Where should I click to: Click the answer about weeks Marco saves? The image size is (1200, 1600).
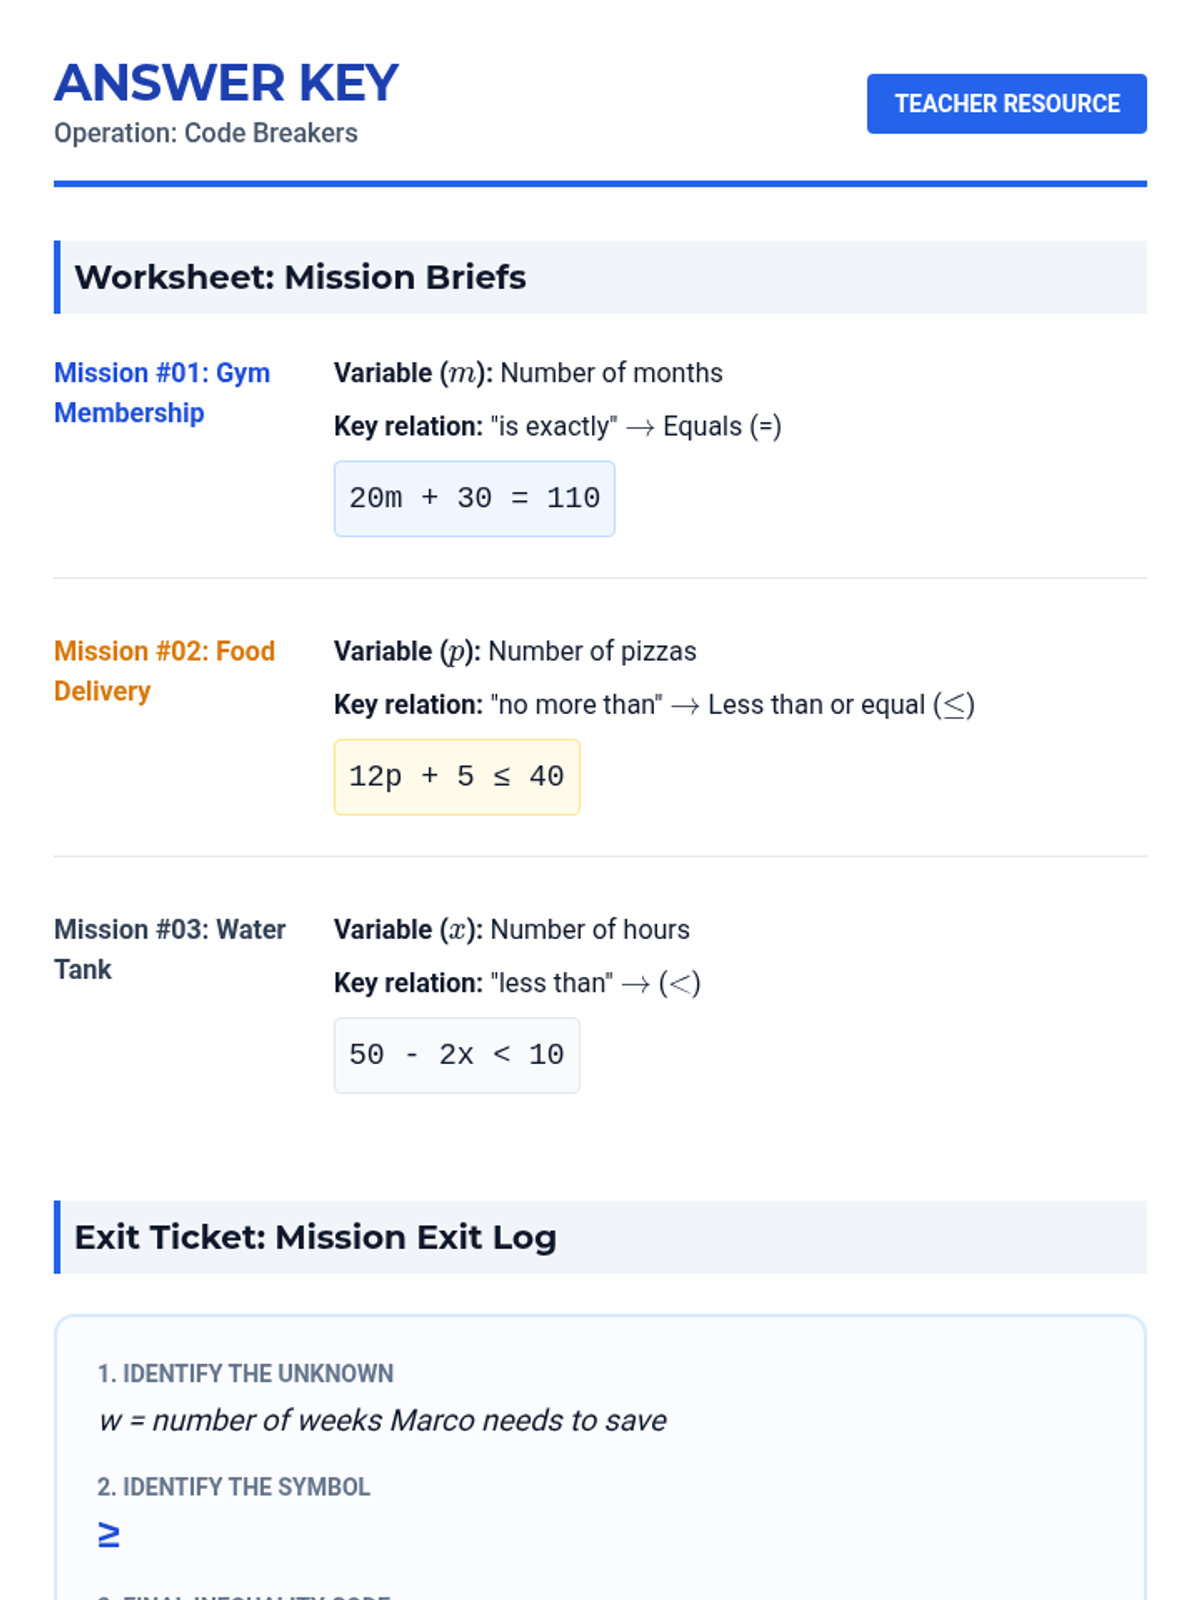(x=382, y=1420)
